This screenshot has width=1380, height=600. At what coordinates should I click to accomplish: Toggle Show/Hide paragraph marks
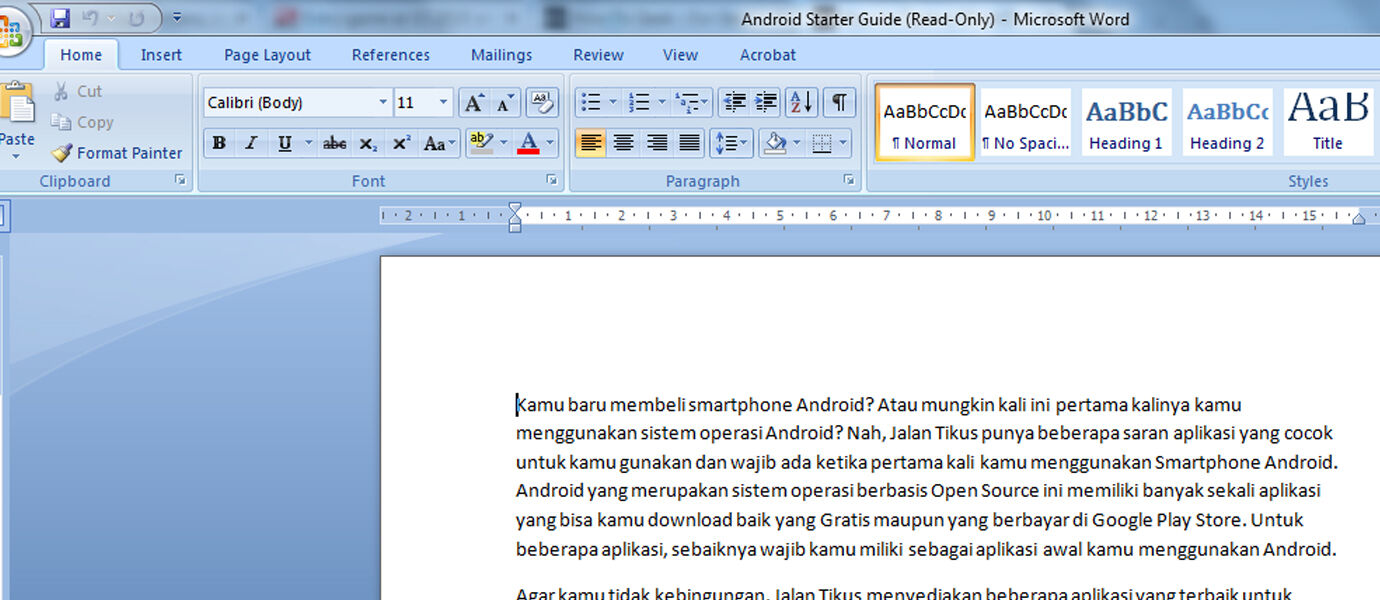tap(839, 101)
